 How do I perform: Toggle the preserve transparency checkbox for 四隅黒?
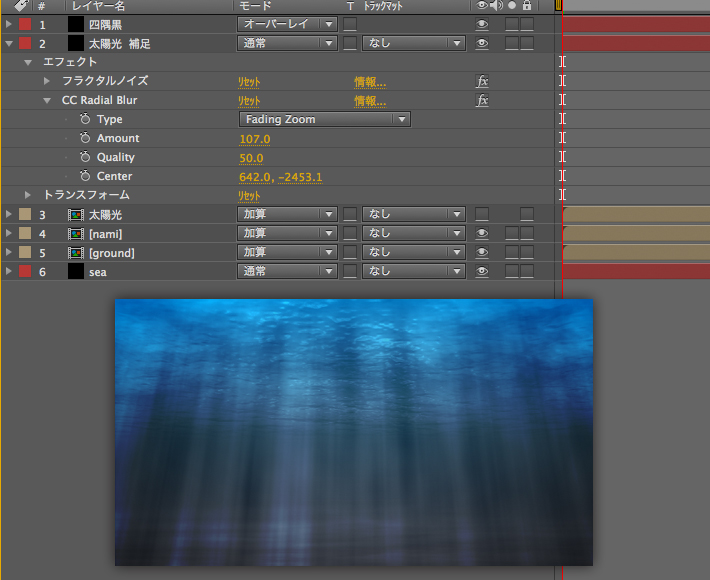(350, 24)
